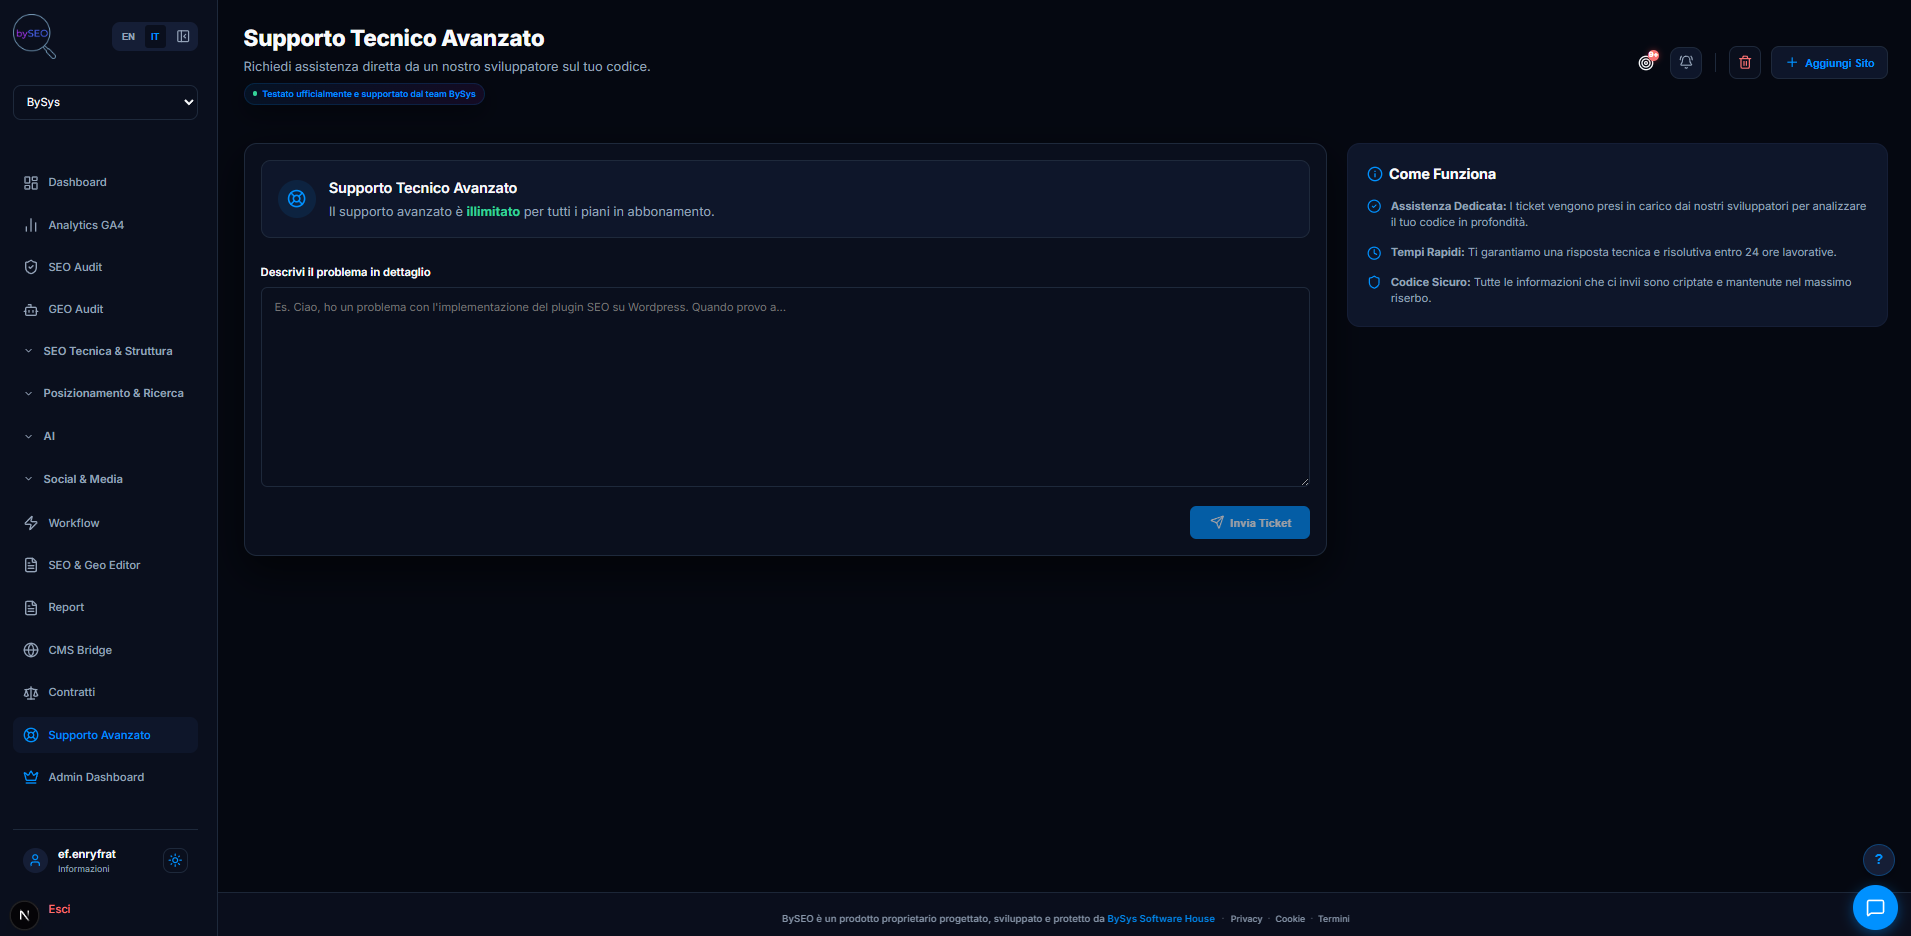This screenshot has width=1911, height=936.
Task: Click the problem description text area
Action: 785,387
